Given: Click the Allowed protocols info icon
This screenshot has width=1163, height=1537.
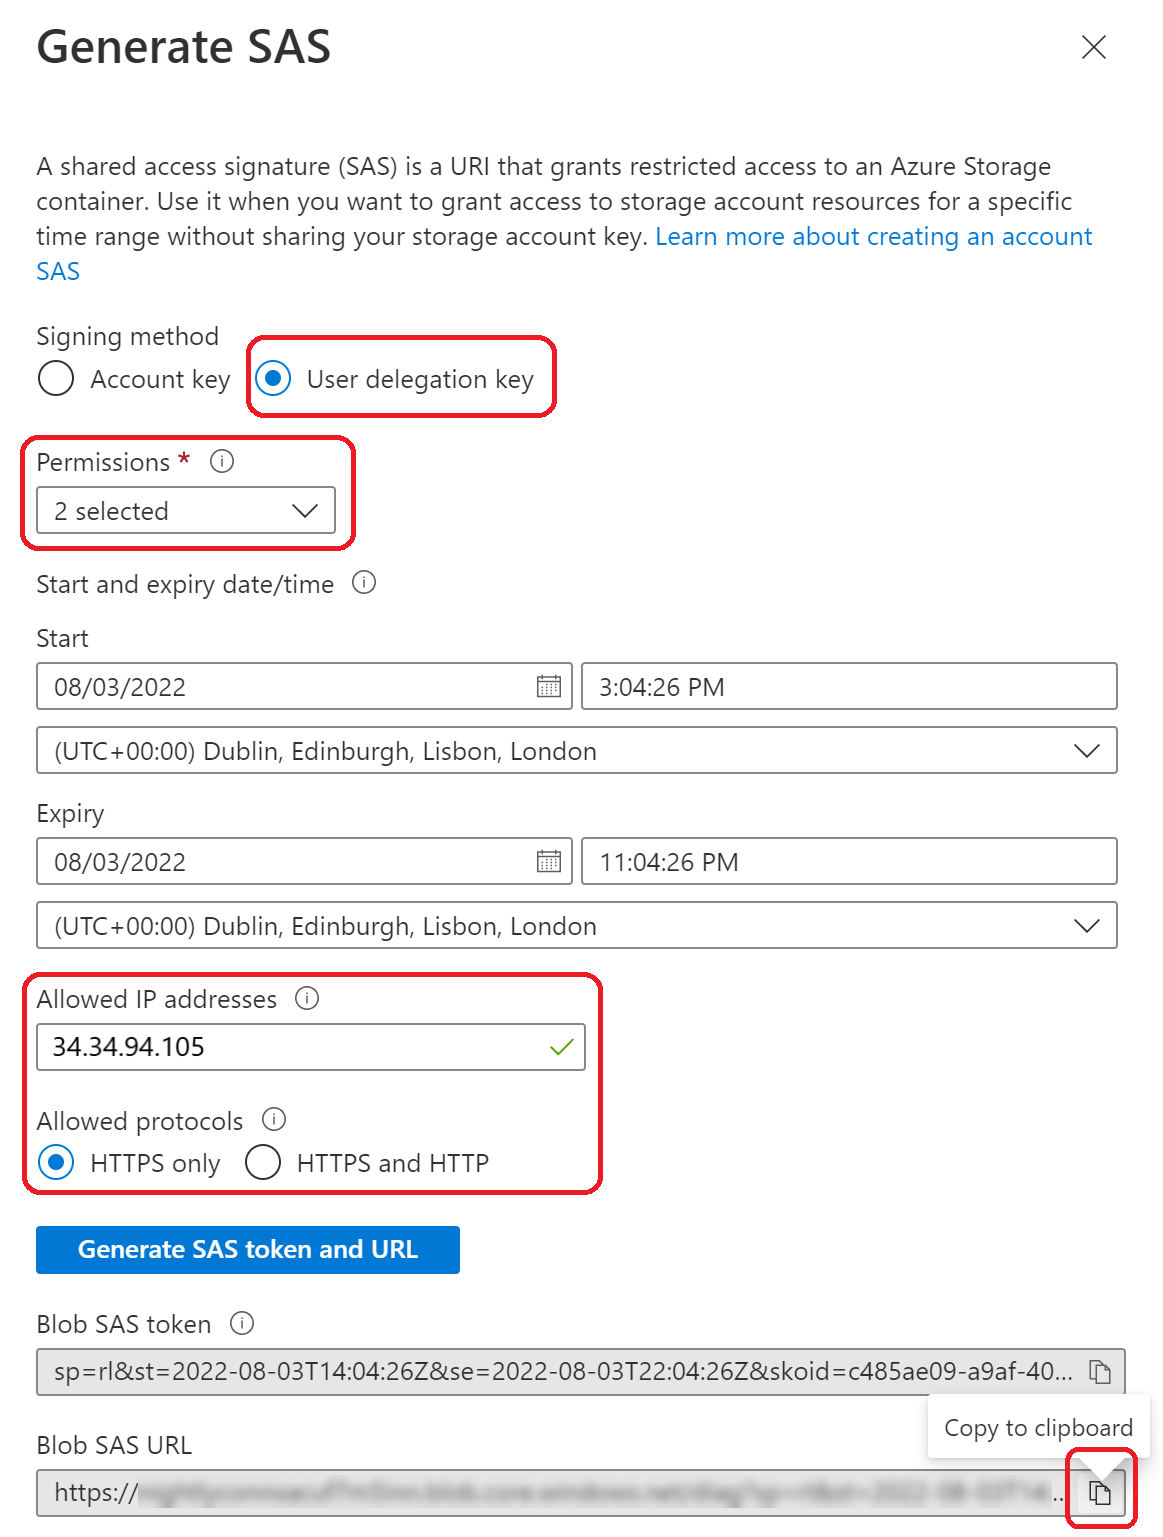Looking at the screenshot, I should (x=274, y=1119).
